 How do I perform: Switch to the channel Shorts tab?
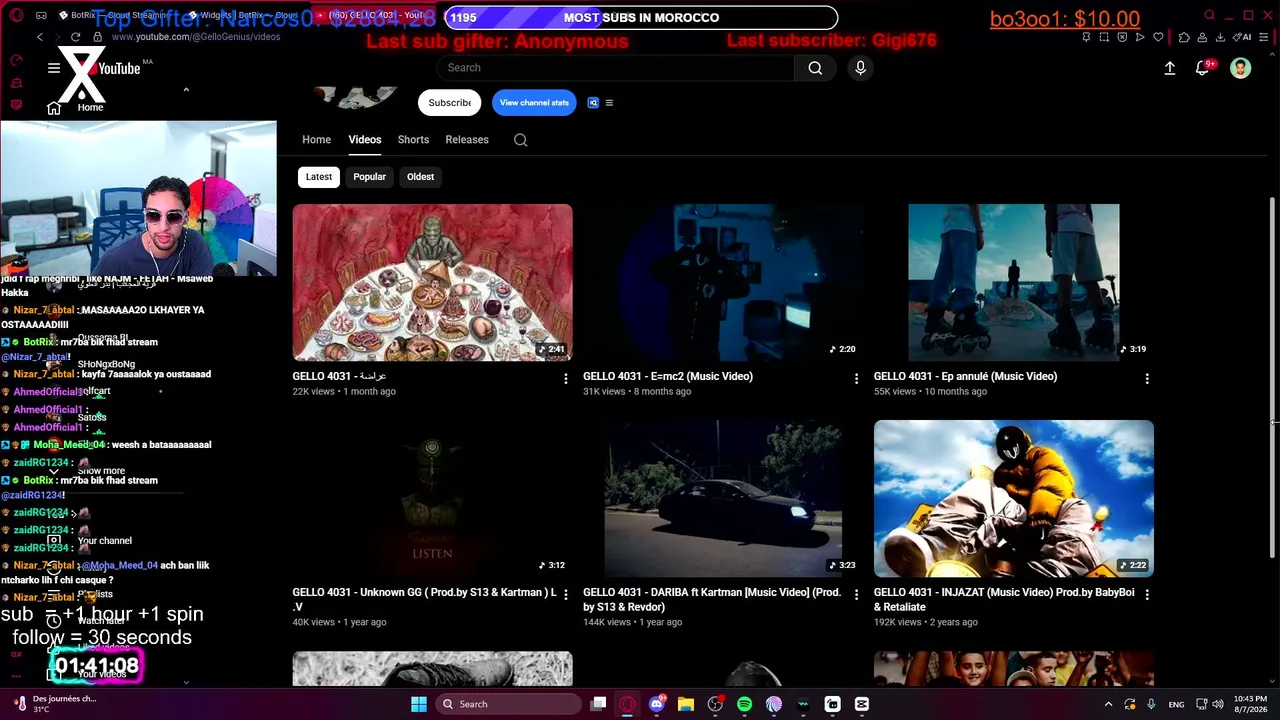click(x=413, y=140)
